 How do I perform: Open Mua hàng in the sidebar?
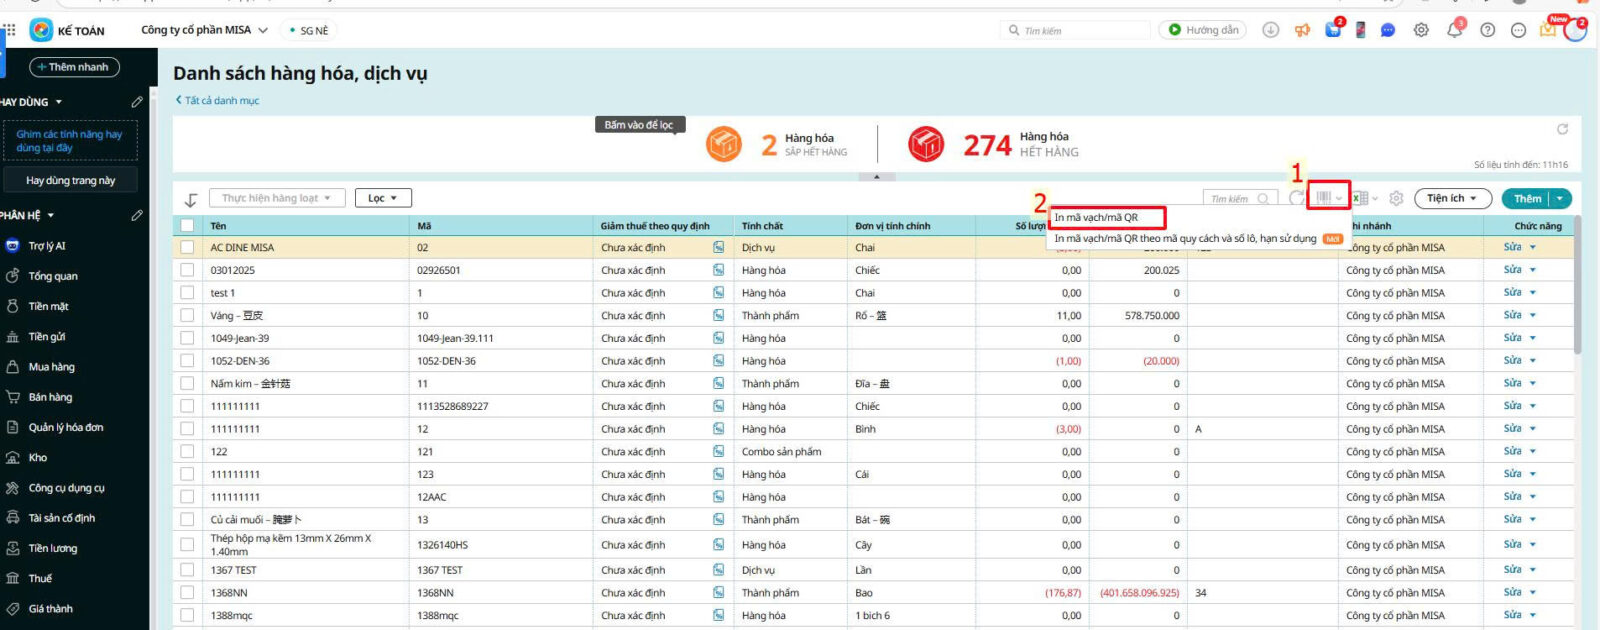[51, 367]
